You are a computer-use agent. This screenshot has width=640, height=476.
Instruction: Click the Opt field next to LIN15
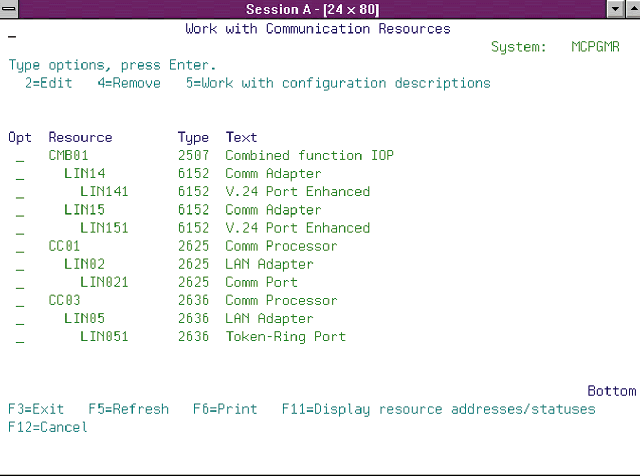tap(20, 210)
